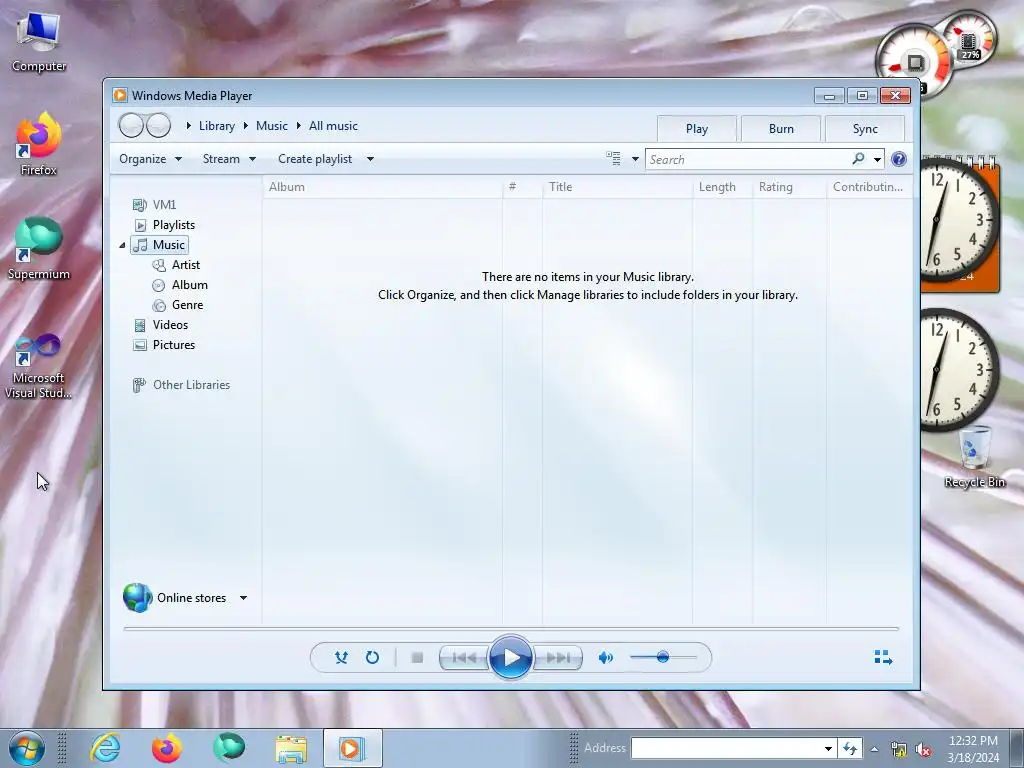Expand the taskbar Address dropdown arrow
The height and width of the screenshot is (768, 1024).
(828, 748)
